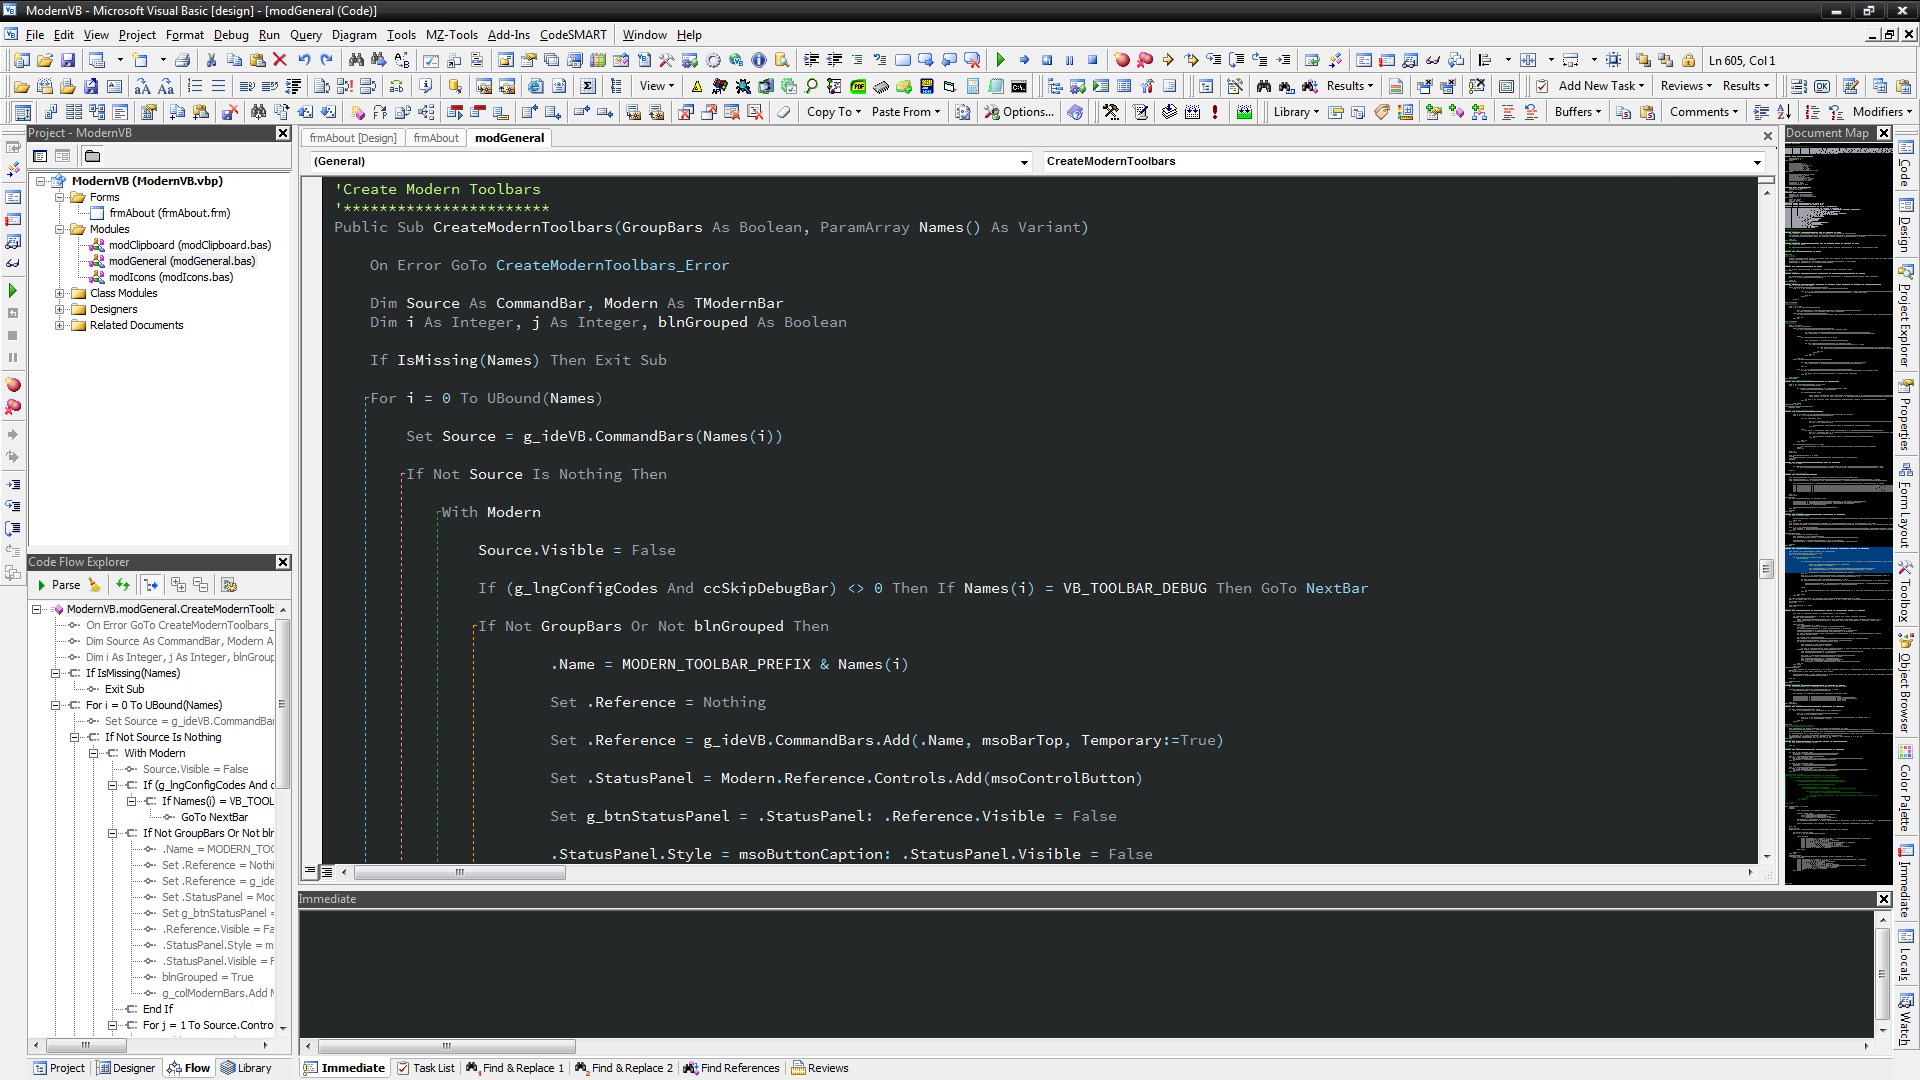Open the Add-Ins menu
The height and width of the screenshot is (1080, 1920).
(508, 34)
